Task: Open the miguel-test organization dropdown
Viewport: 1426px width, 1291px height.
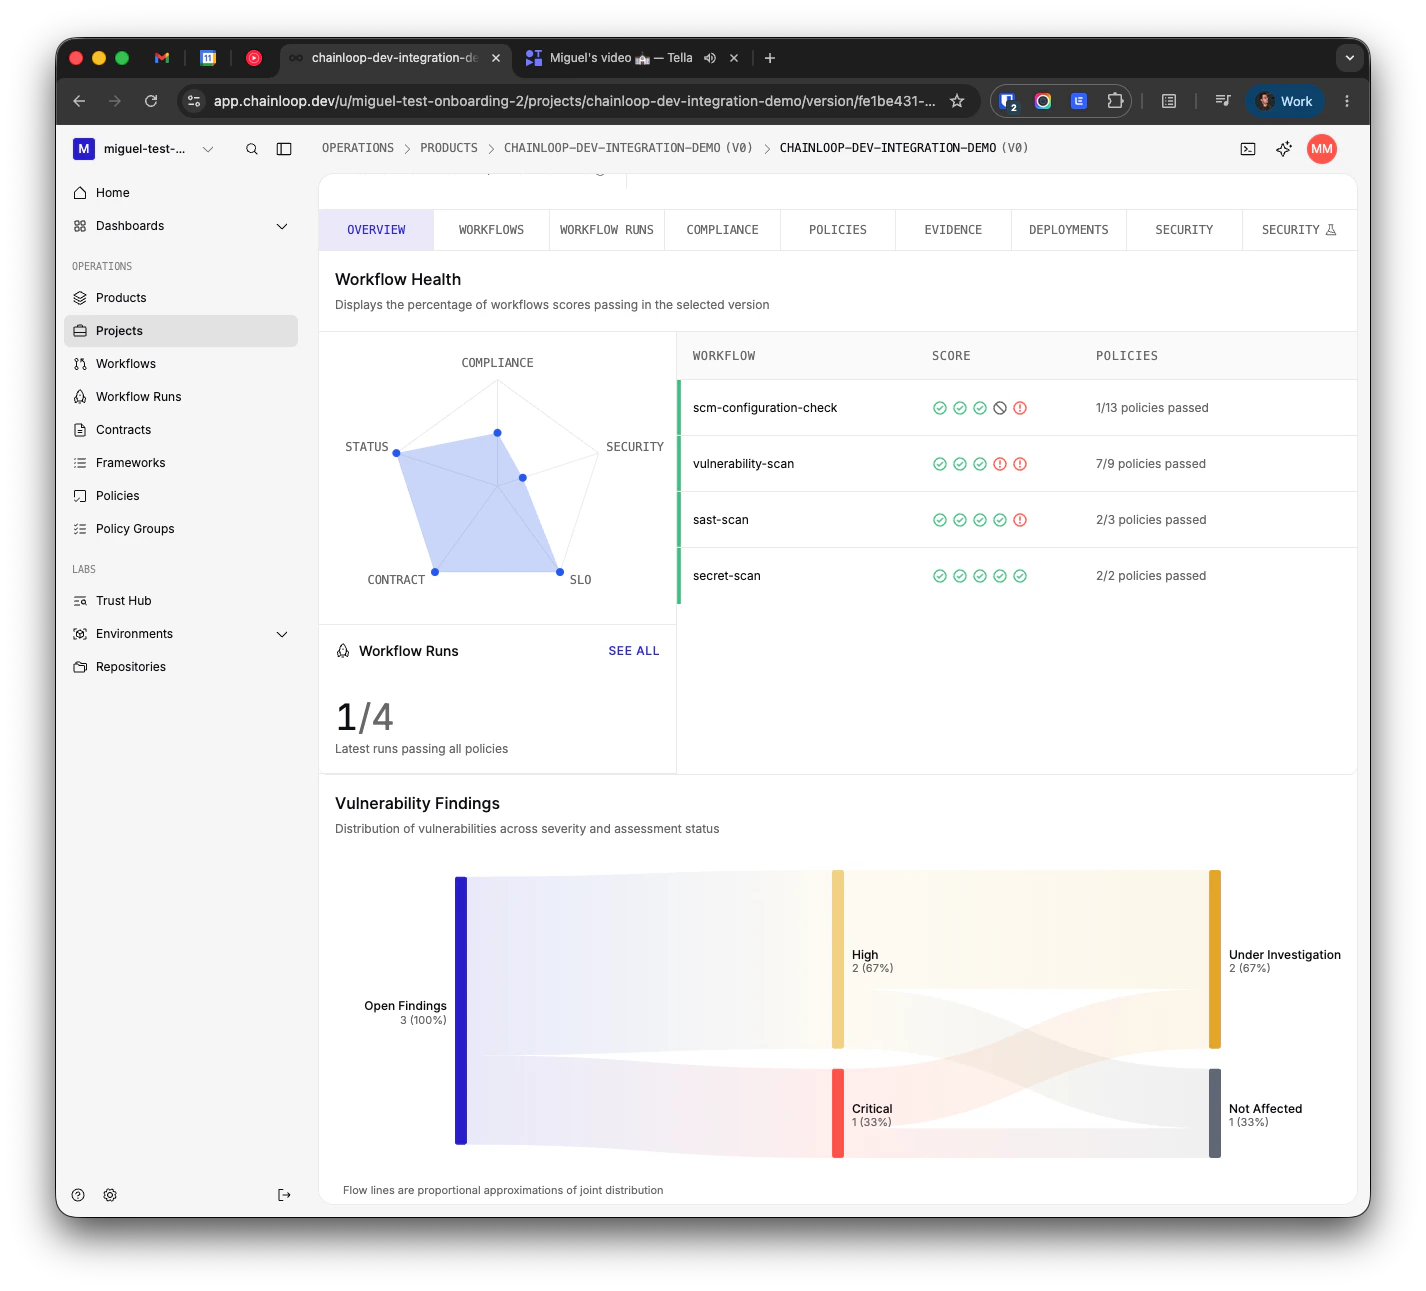Action: click(x=144, y=149)
